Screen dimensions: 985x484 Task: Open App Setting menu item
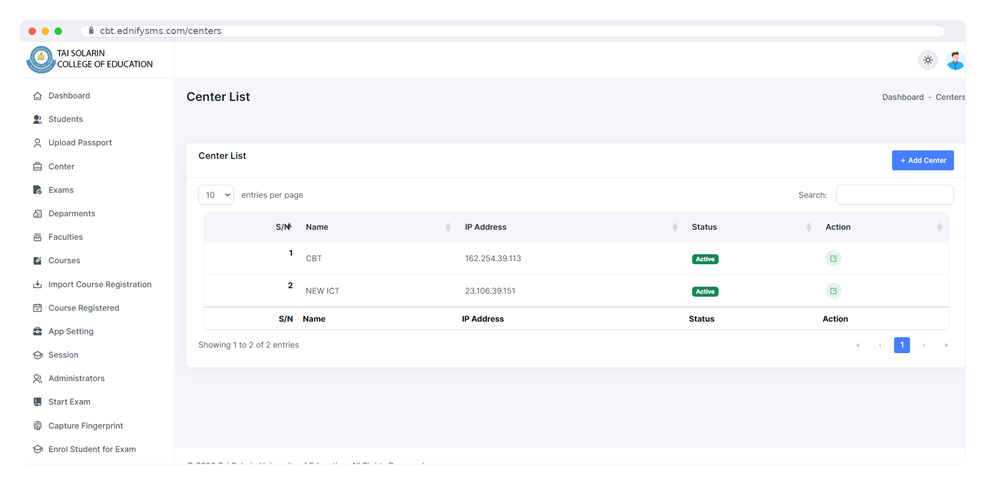(x=71, y=331)
